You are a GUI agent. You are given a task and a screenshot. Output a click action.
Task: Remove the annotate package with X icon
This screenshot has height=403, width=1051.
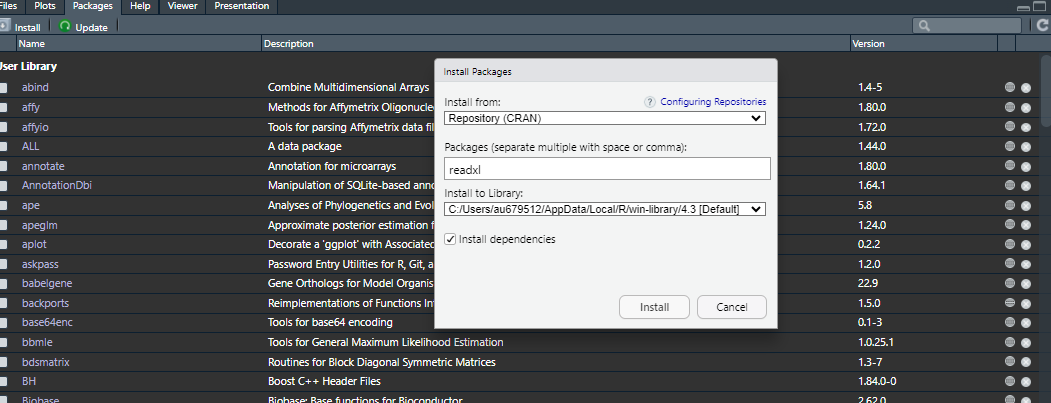[x=1025, y=166]
